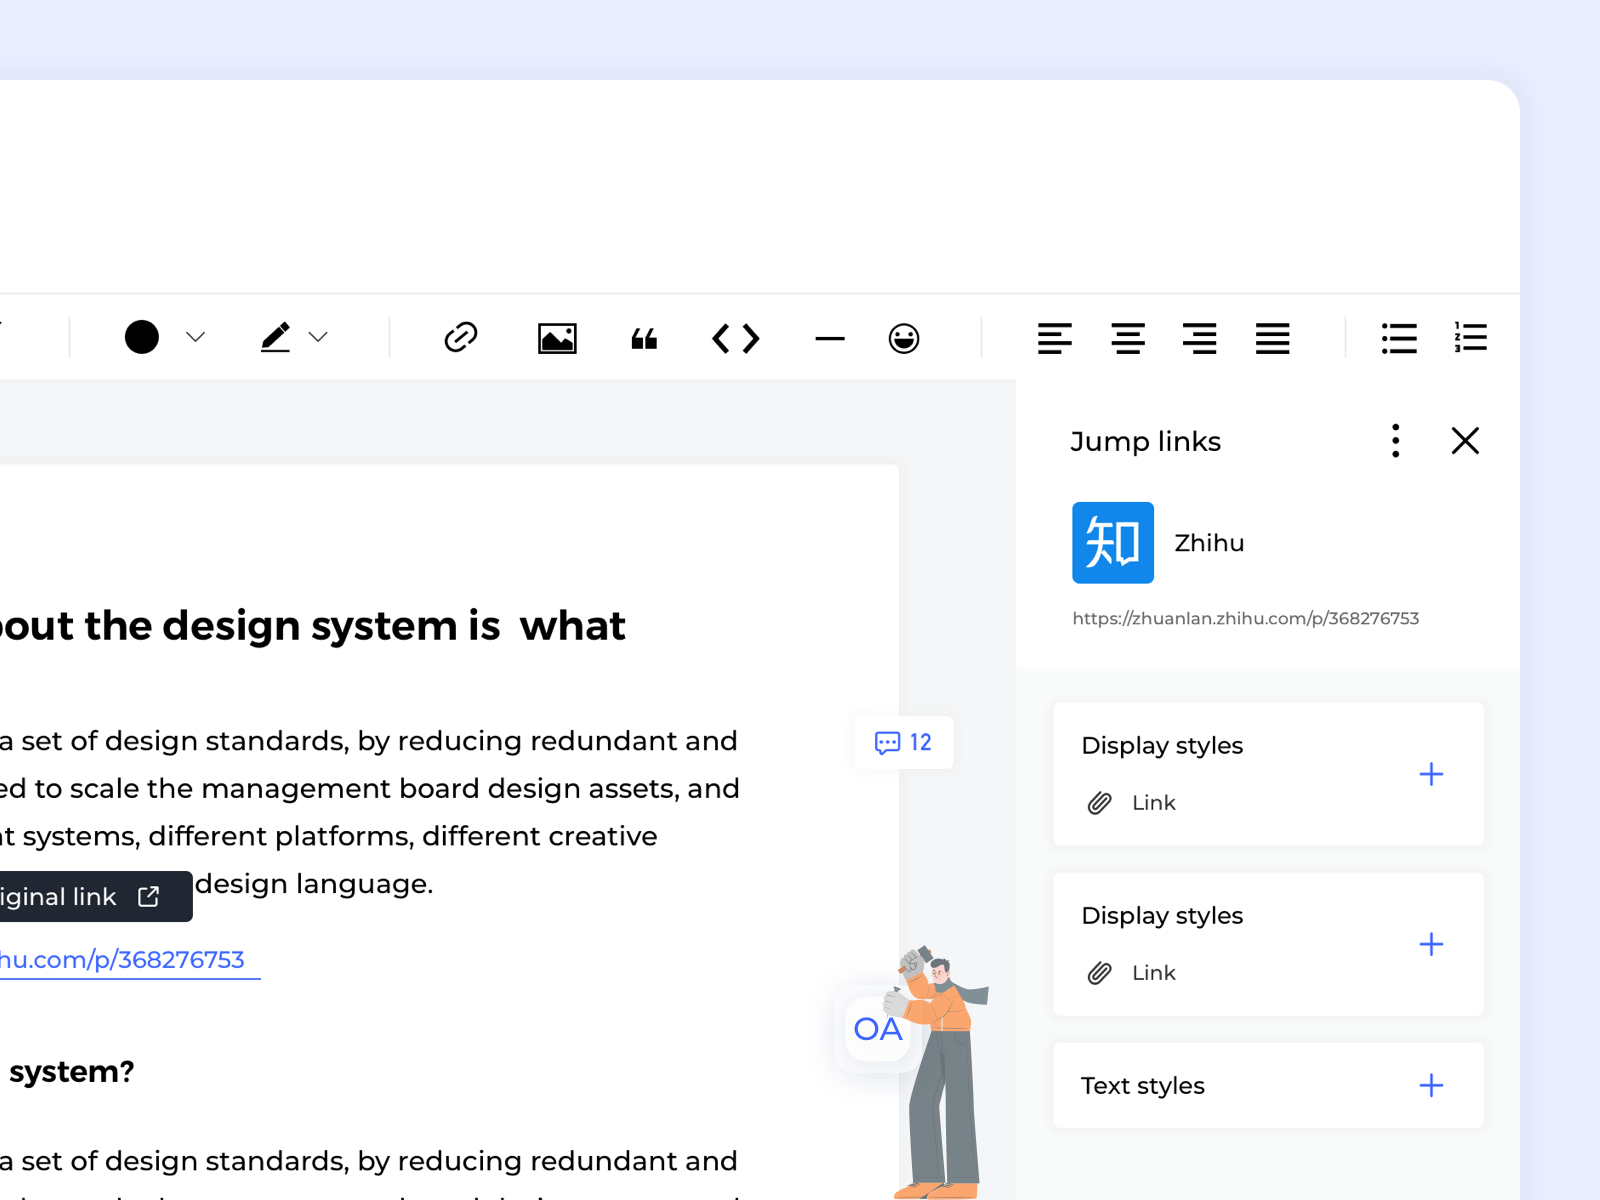Image resolution: width=1600 pixels, height=1200 pixels.
Task: Insert an image using the picture icon
Action: pyautogui.click(x=557, y=338)
